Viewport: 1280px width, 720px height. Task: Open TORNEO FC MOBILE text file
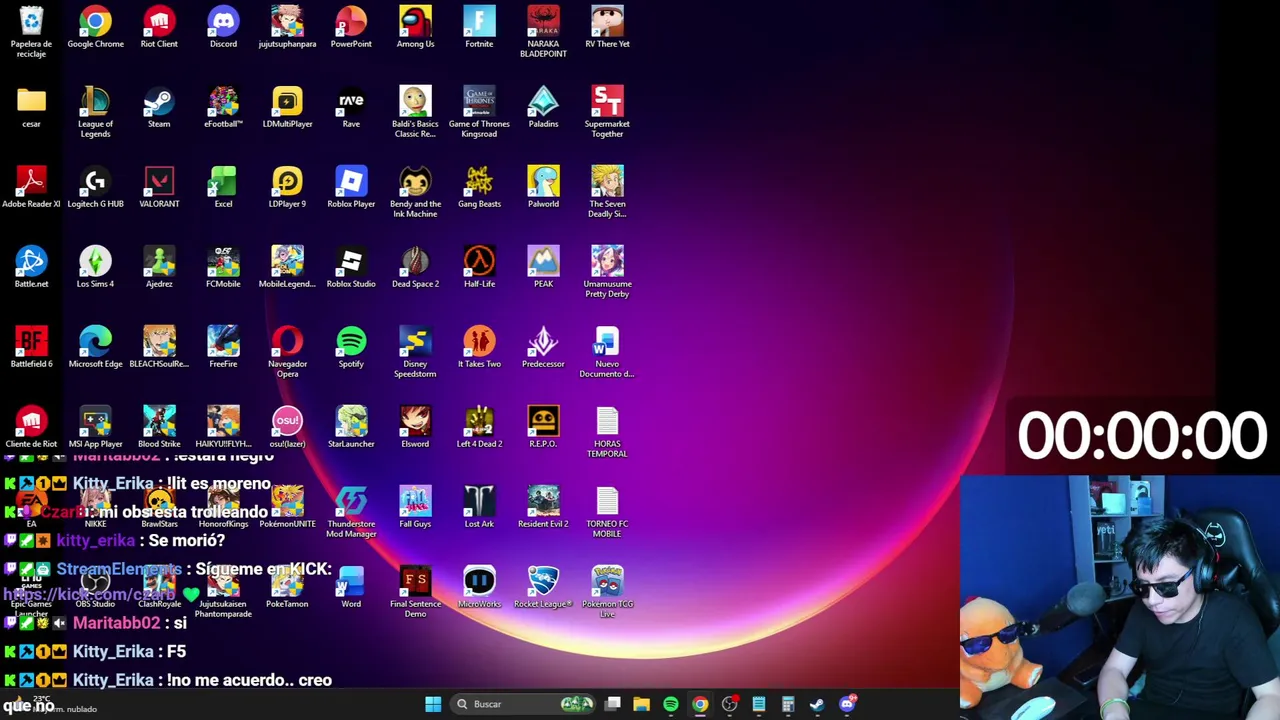point(607,512)
